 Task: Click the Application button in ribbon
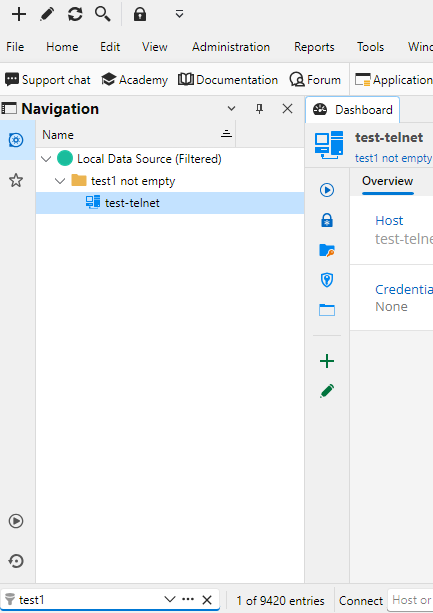[x=394, y=80]
